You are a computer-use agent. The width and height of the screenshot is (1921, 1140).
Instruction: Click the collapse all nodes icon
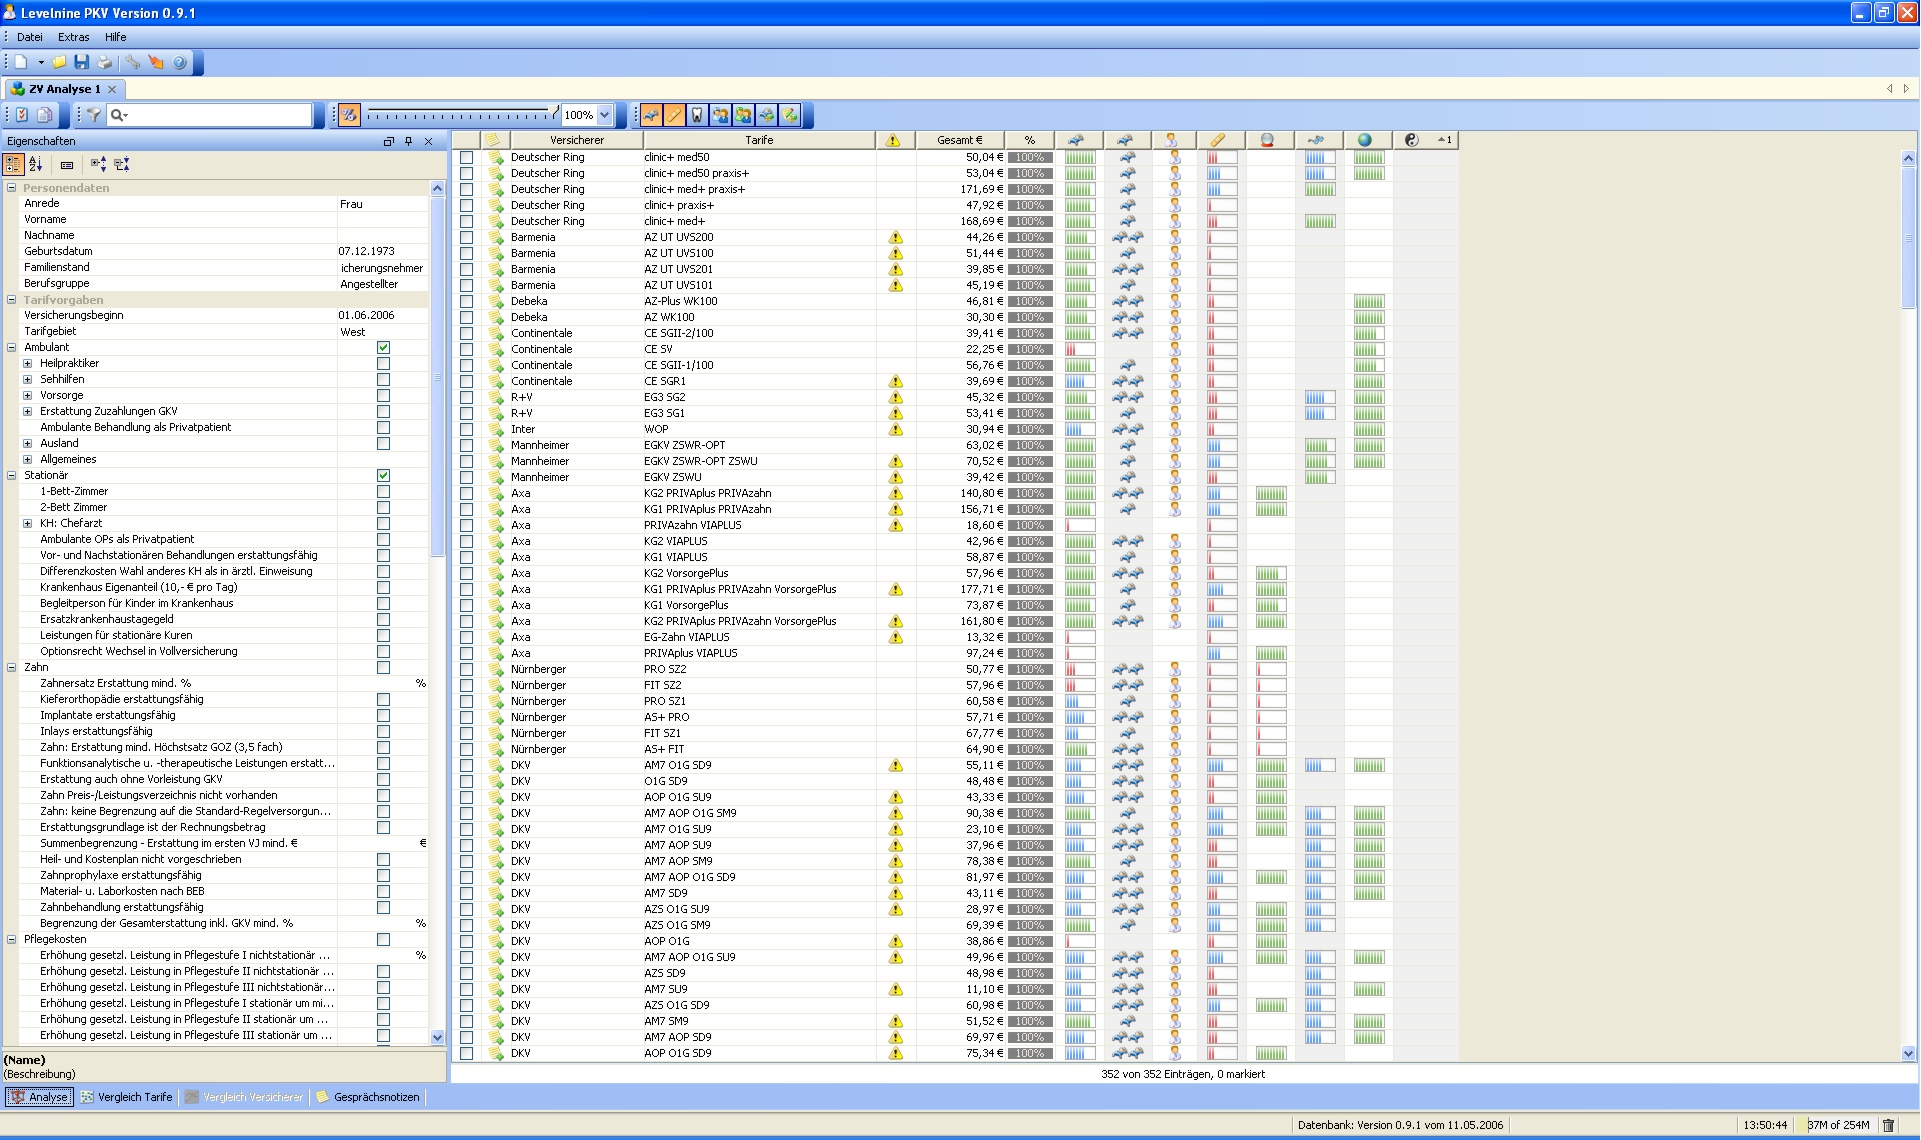[x=121, y=164]
